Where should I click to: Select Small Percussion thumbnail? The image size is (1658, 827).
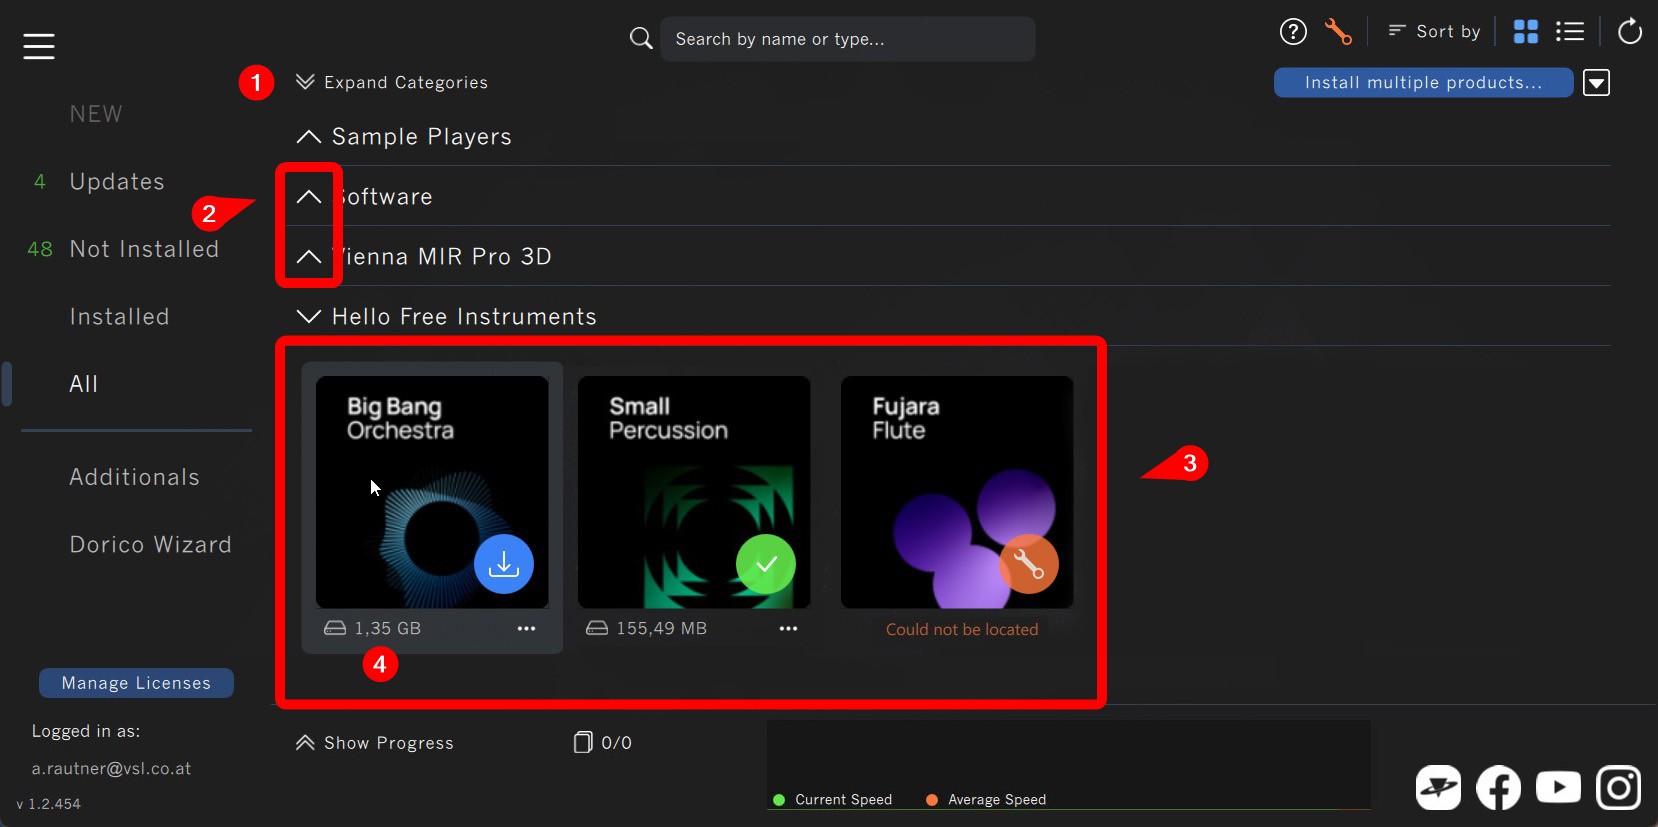[x=694, y=492]
